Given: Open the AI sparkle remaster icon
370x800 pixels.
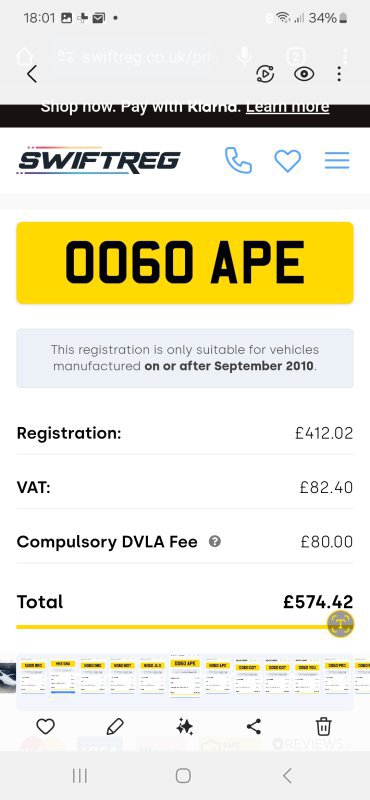Looking at the screenshot, I should pyautogui.click(x=184, y=726).
